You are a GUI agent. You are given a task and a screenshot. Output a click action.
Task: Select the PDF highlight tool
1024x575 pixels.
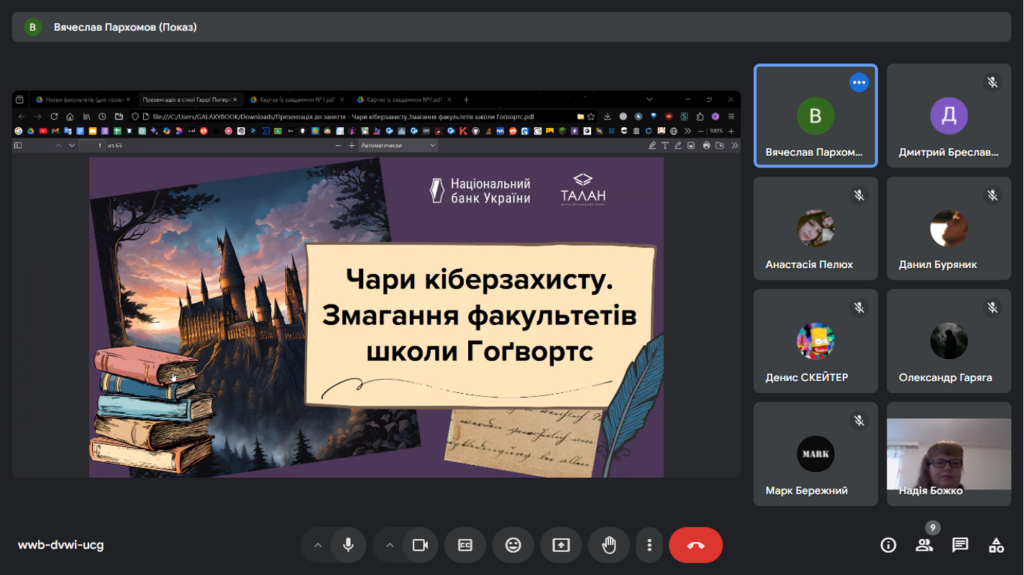(x=652, y=145)
